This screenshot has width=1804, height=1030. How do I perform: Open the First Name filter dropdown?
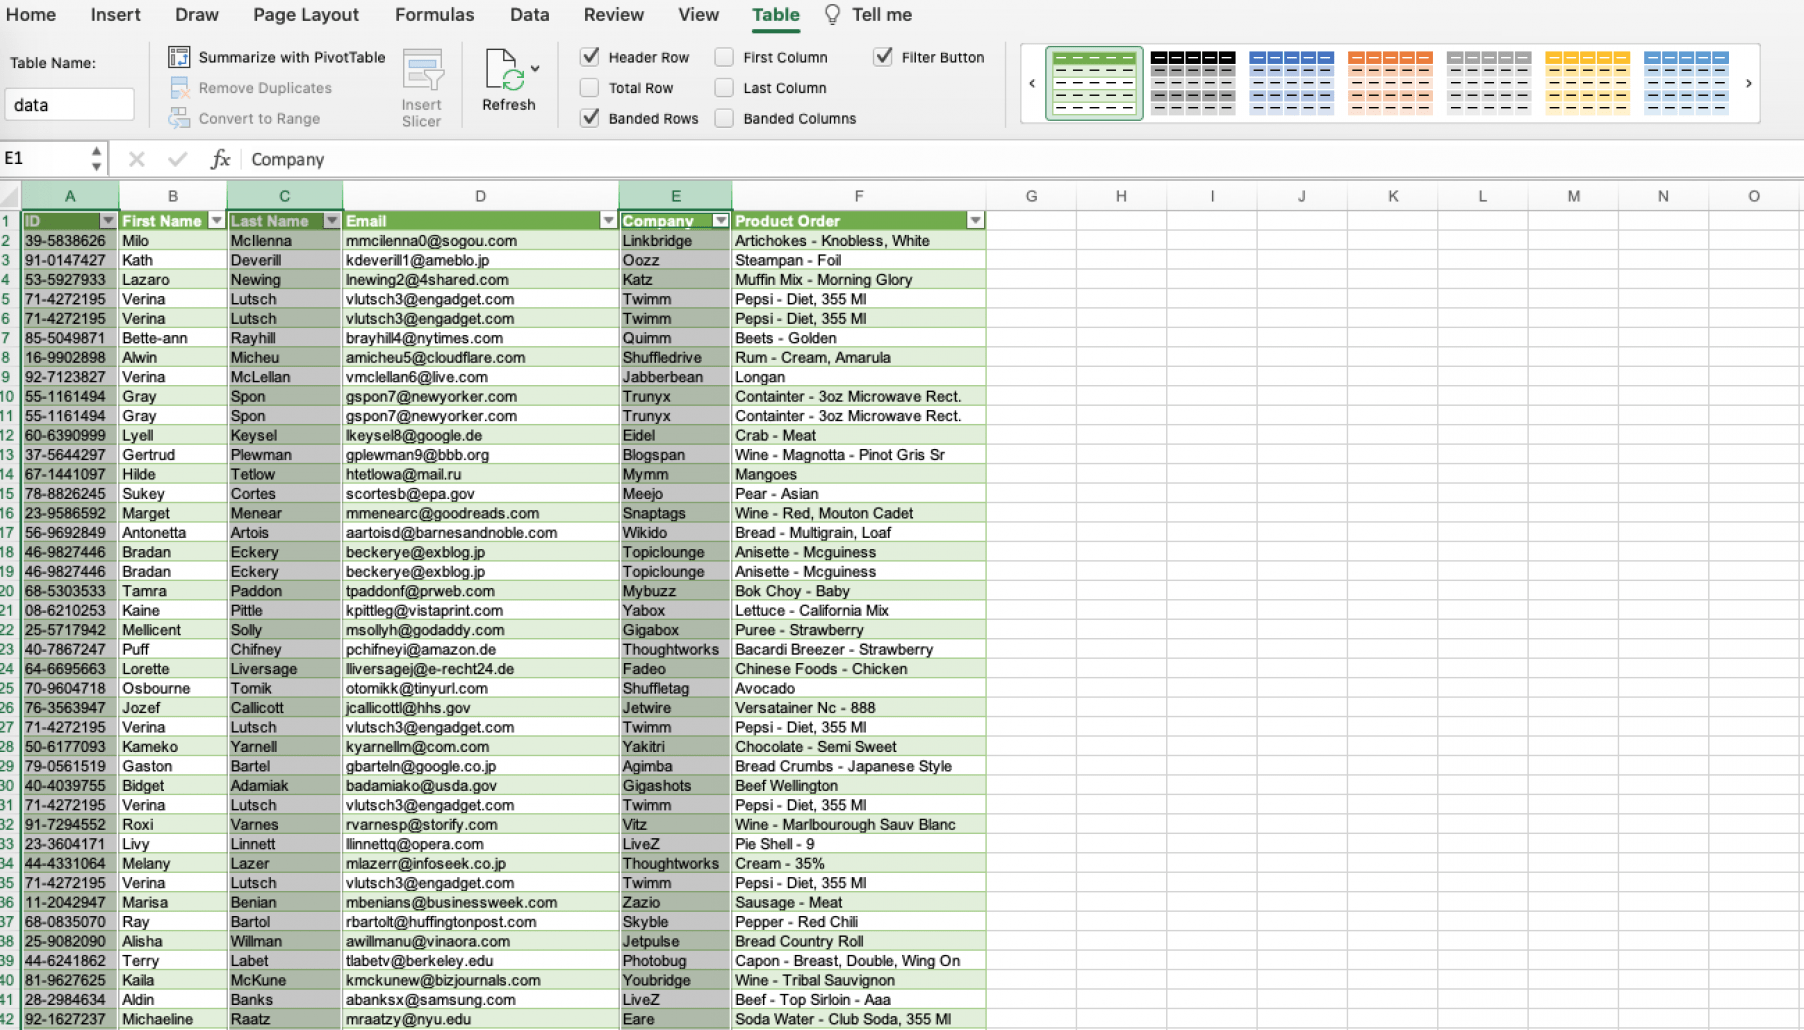coord(216,220)
